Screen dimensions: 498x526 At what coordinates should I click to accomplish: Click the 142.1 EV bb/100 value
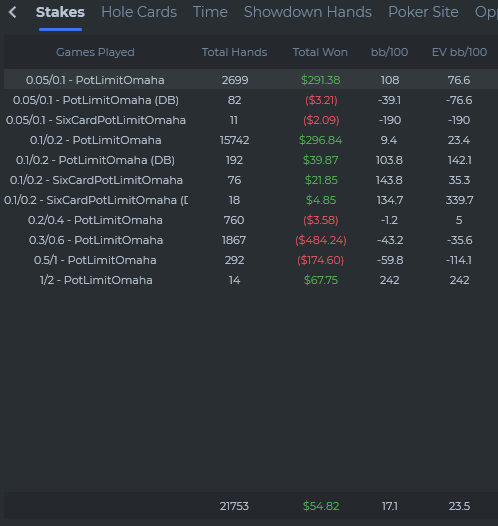[x=459, y=160]
